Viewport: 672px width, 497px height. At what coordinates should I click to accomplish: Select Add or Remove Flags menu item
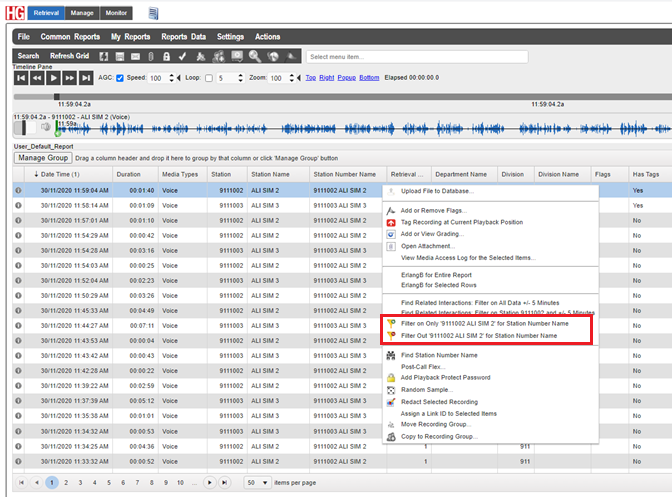434,210
